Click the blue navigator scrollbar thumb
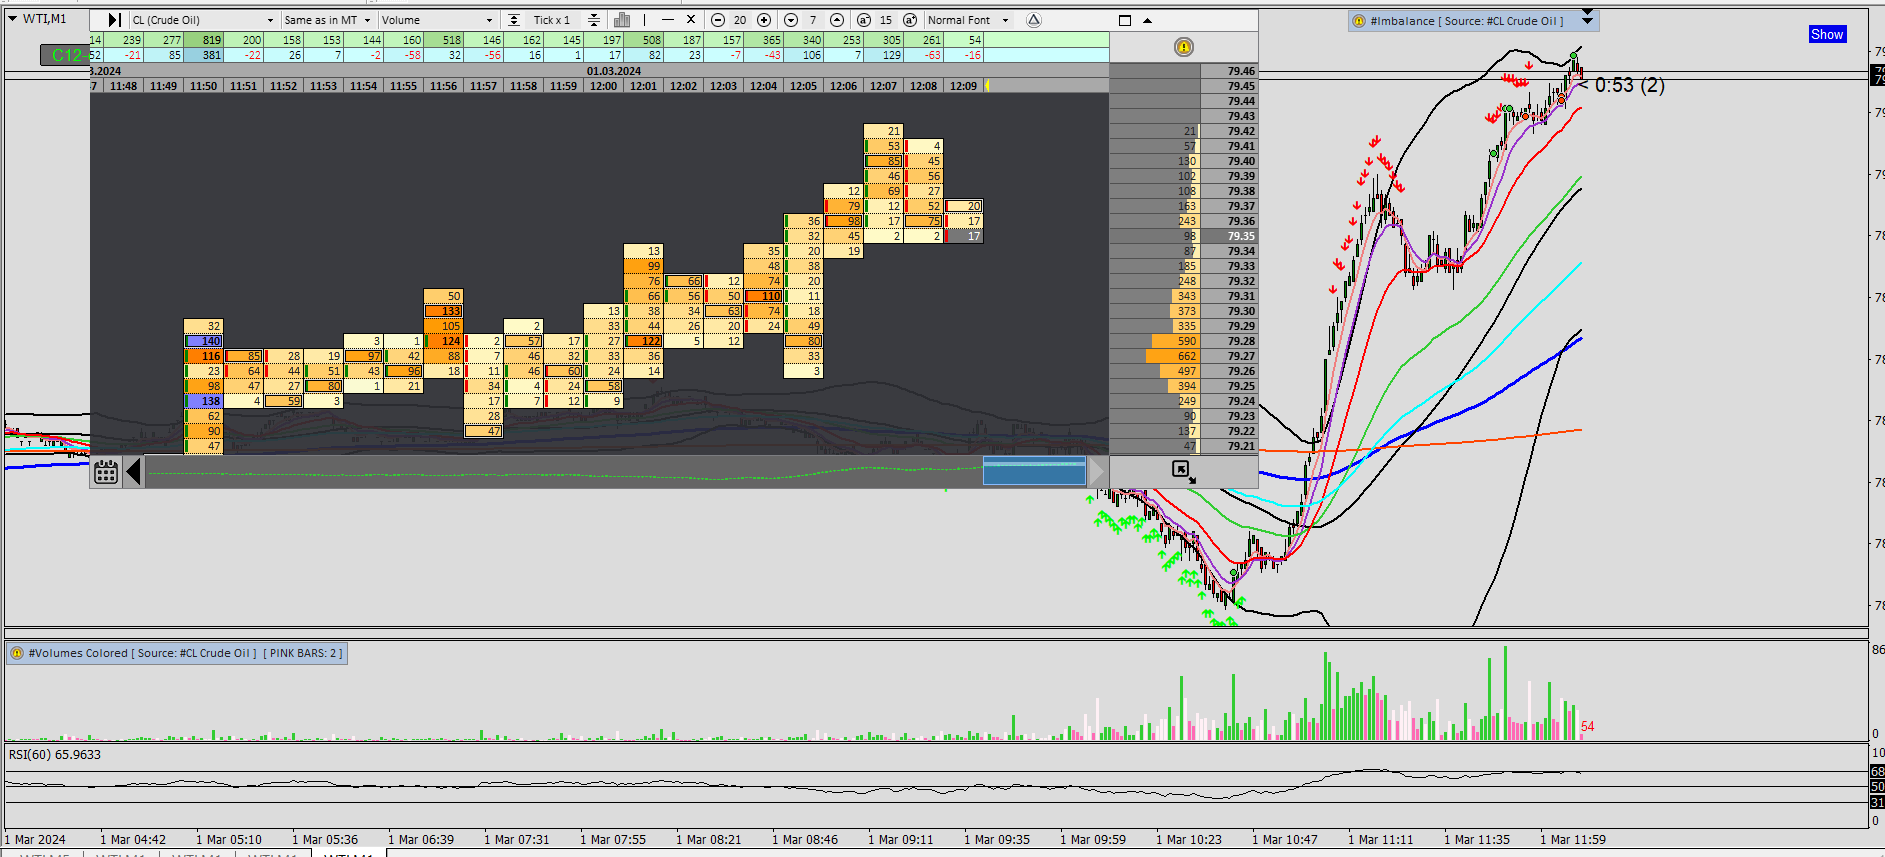The width and height of the screenshot is (1885, 857). [1034, 470]
